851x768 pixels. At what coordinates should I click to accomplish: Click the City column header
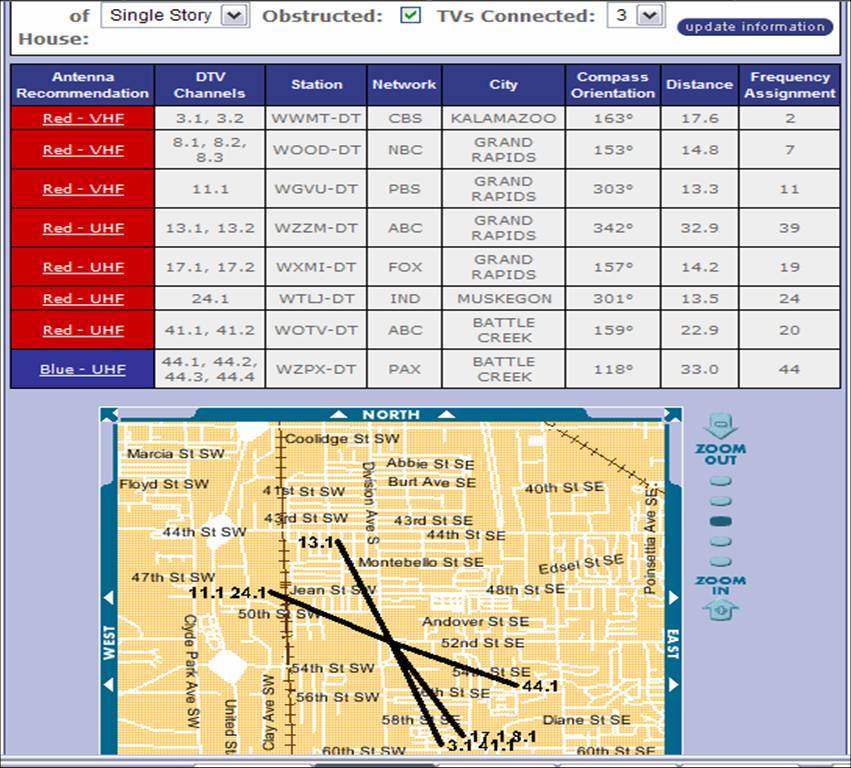point(504,85)
